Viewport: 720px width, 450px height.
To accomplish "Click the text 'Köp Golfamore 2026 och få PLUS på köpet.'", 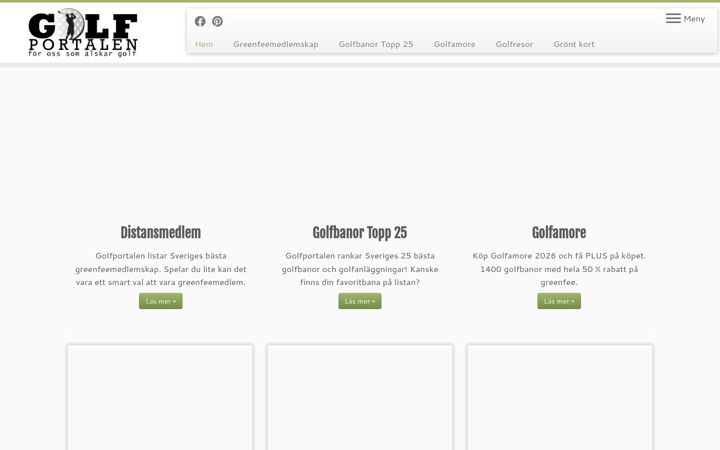I will 559,256.
